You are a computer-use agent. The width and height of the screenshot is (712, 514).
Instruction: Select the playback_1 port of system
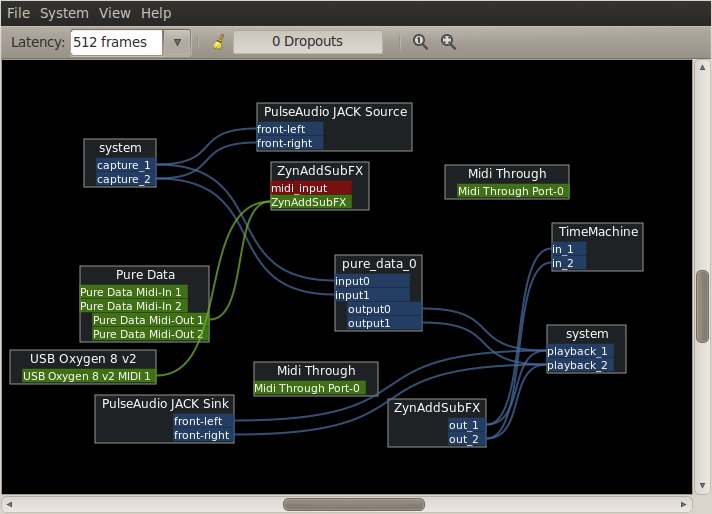580,351
